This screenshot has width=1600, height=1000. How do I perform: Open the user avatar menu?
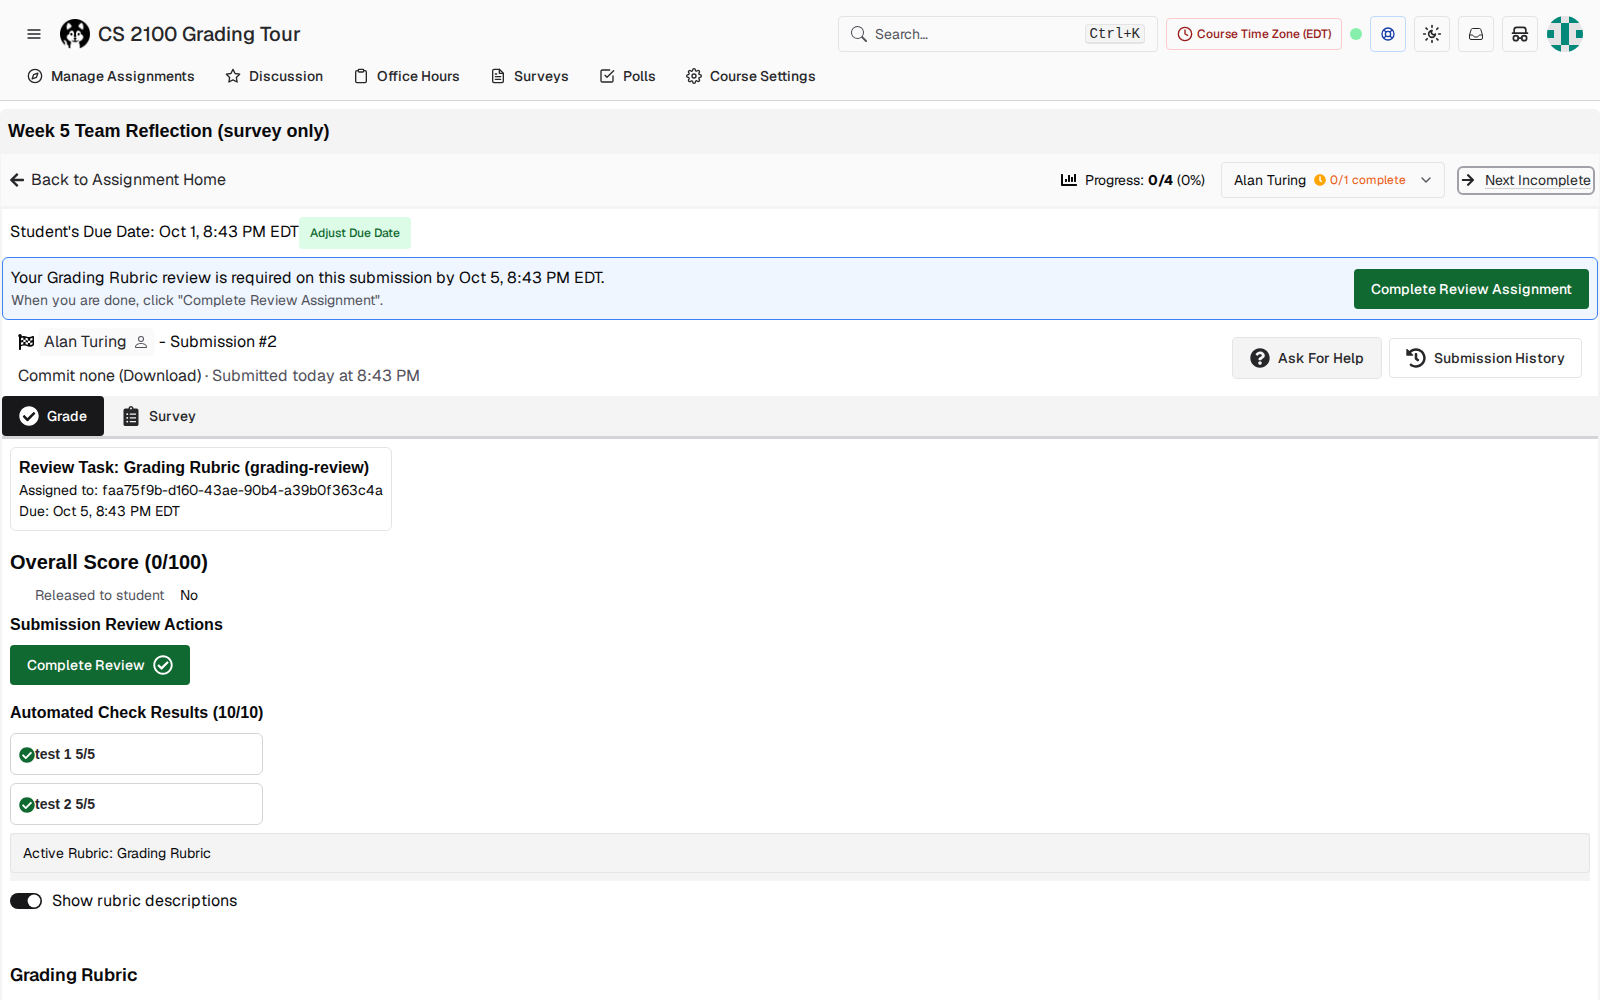(x=1565, y=34)
